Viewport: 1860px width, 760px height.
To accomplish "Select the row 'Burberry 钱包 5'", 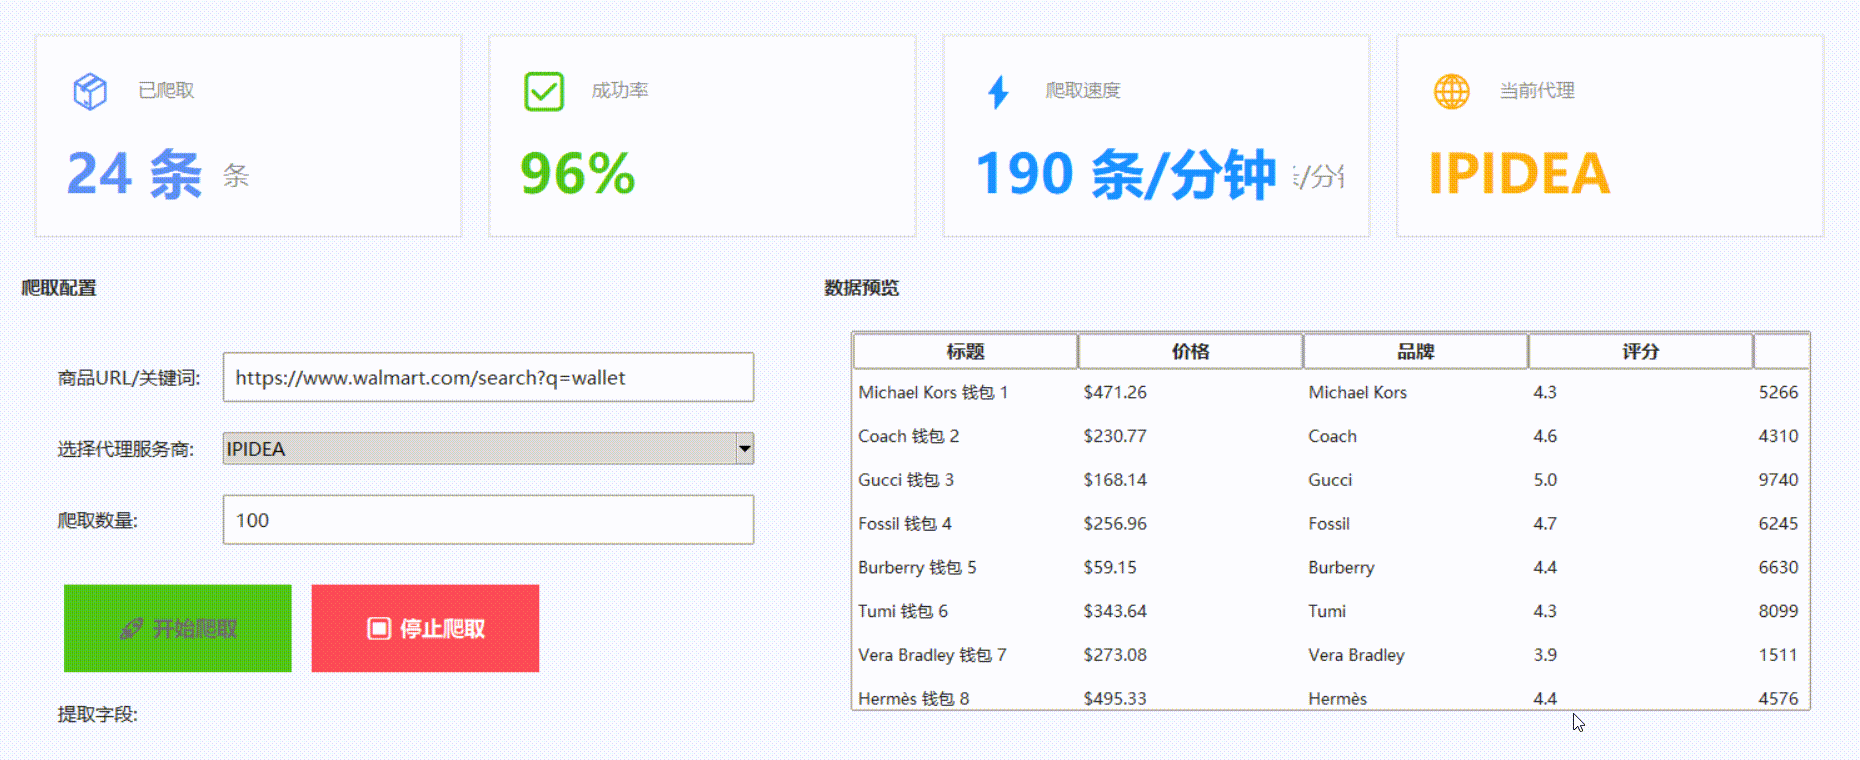I will 1331,567.
